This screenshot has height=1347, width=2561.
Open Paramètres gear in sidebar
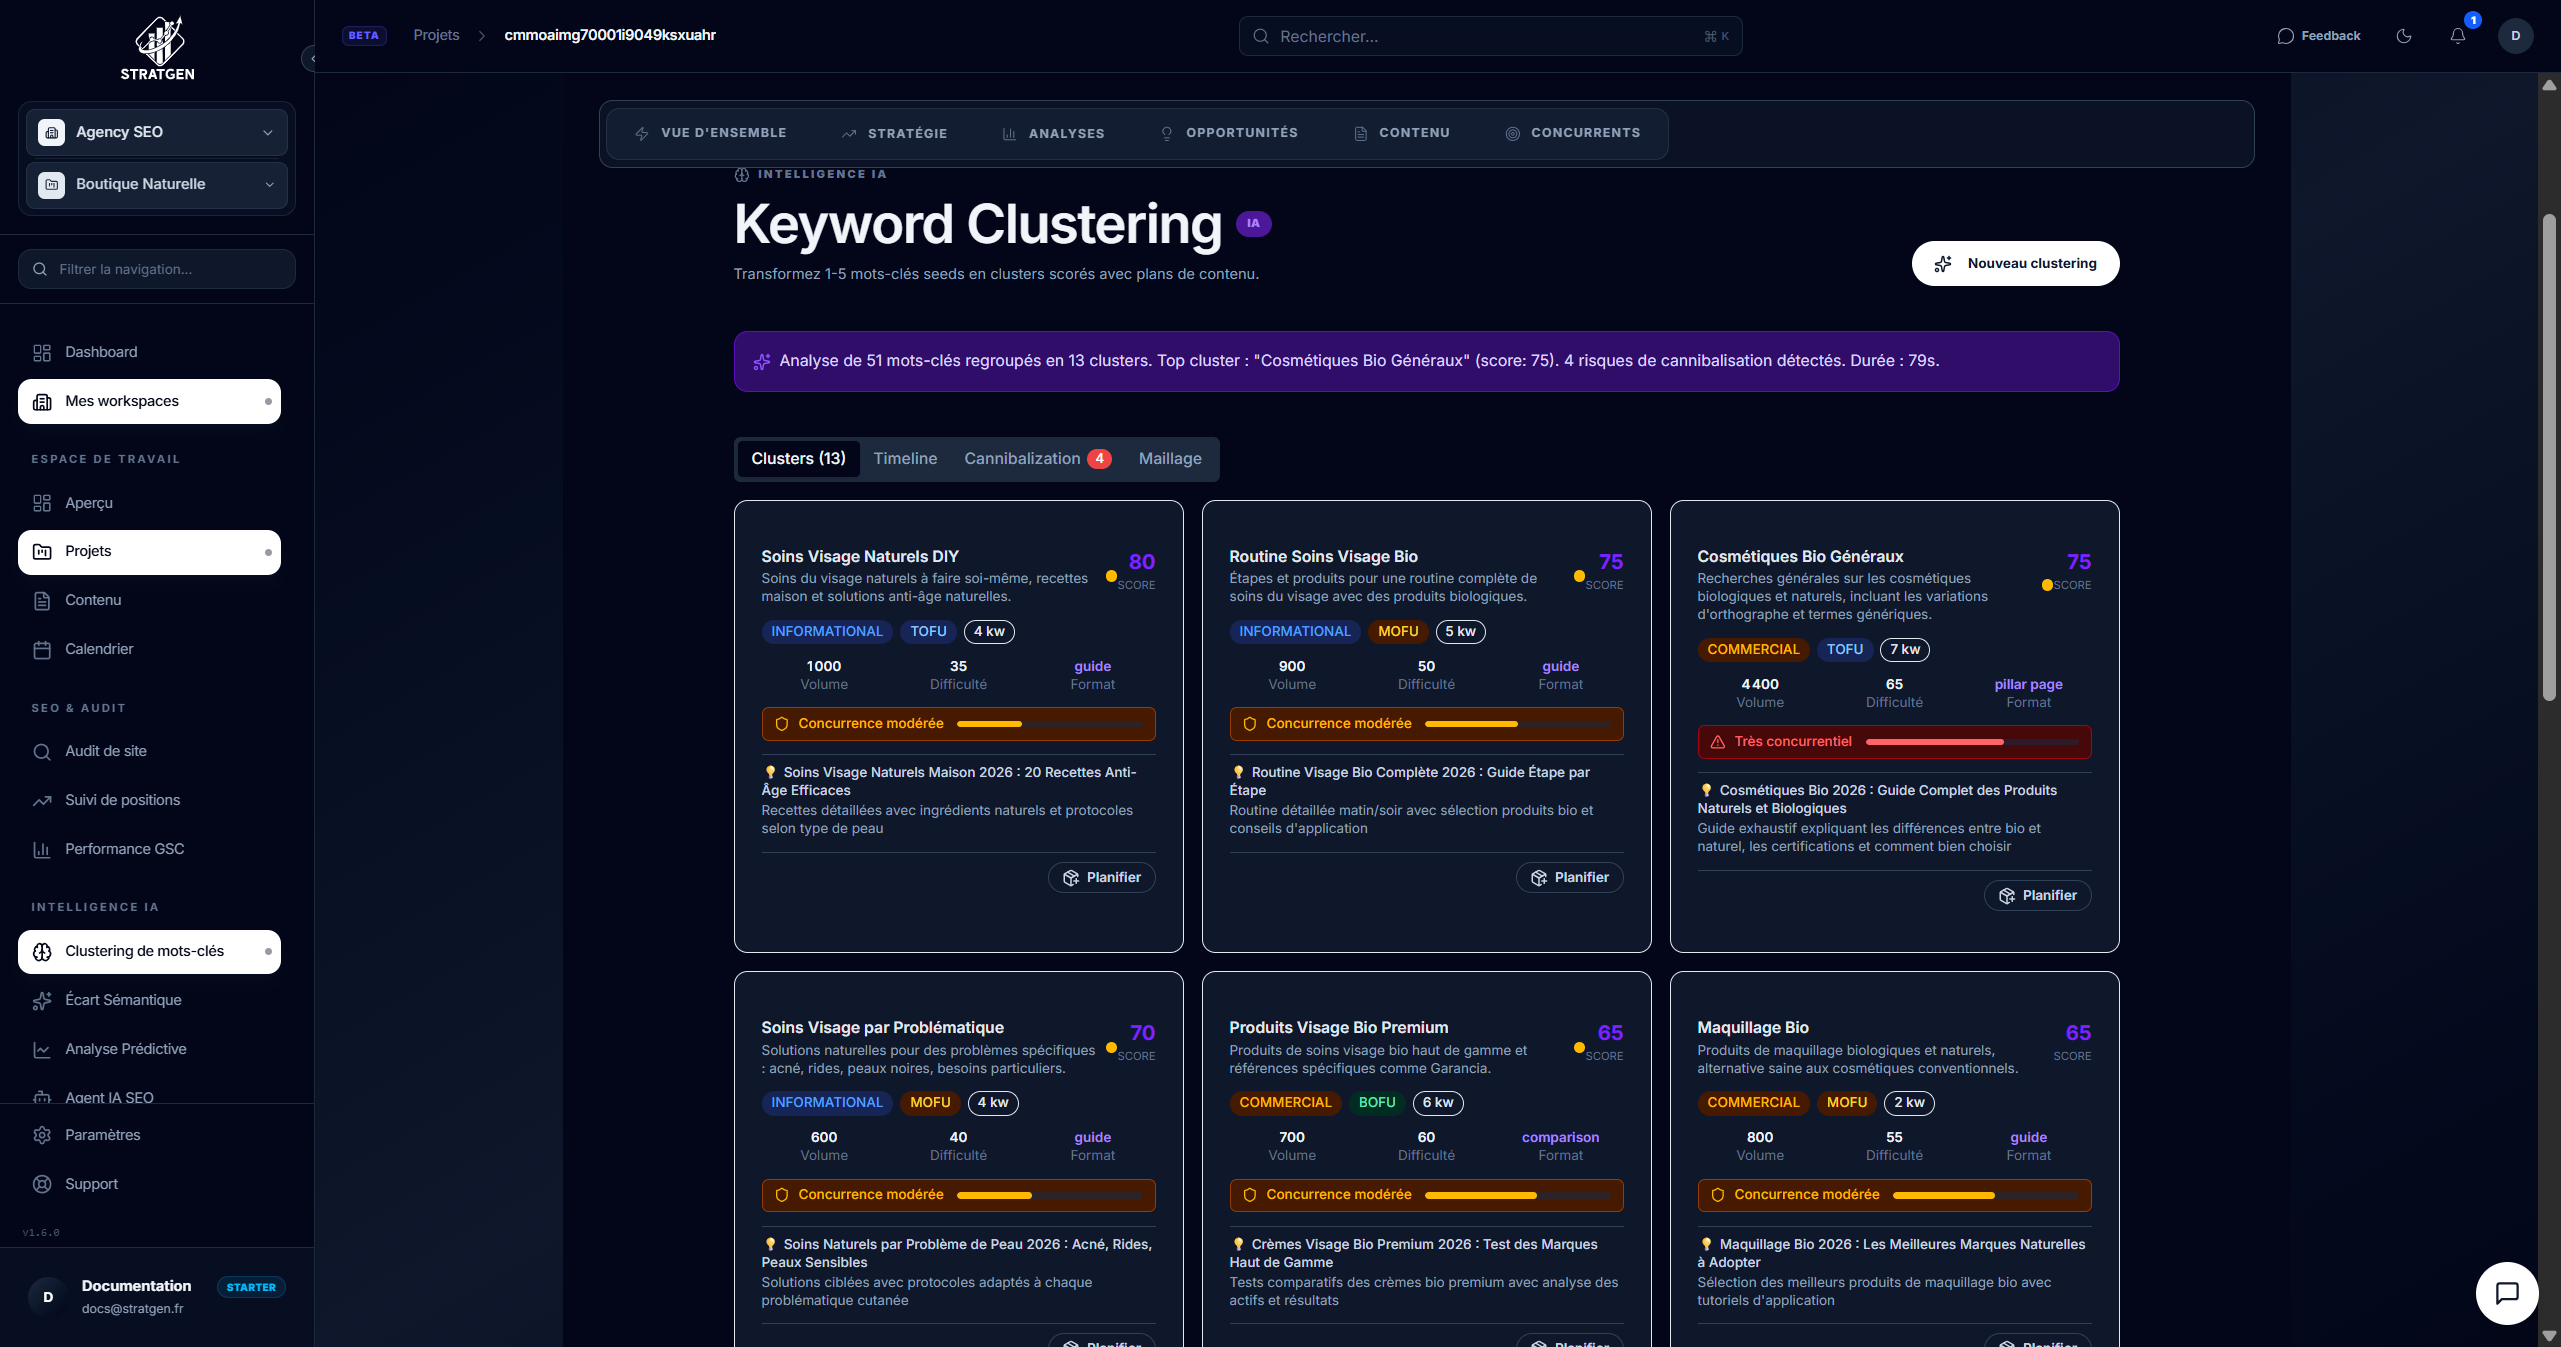102,1135
